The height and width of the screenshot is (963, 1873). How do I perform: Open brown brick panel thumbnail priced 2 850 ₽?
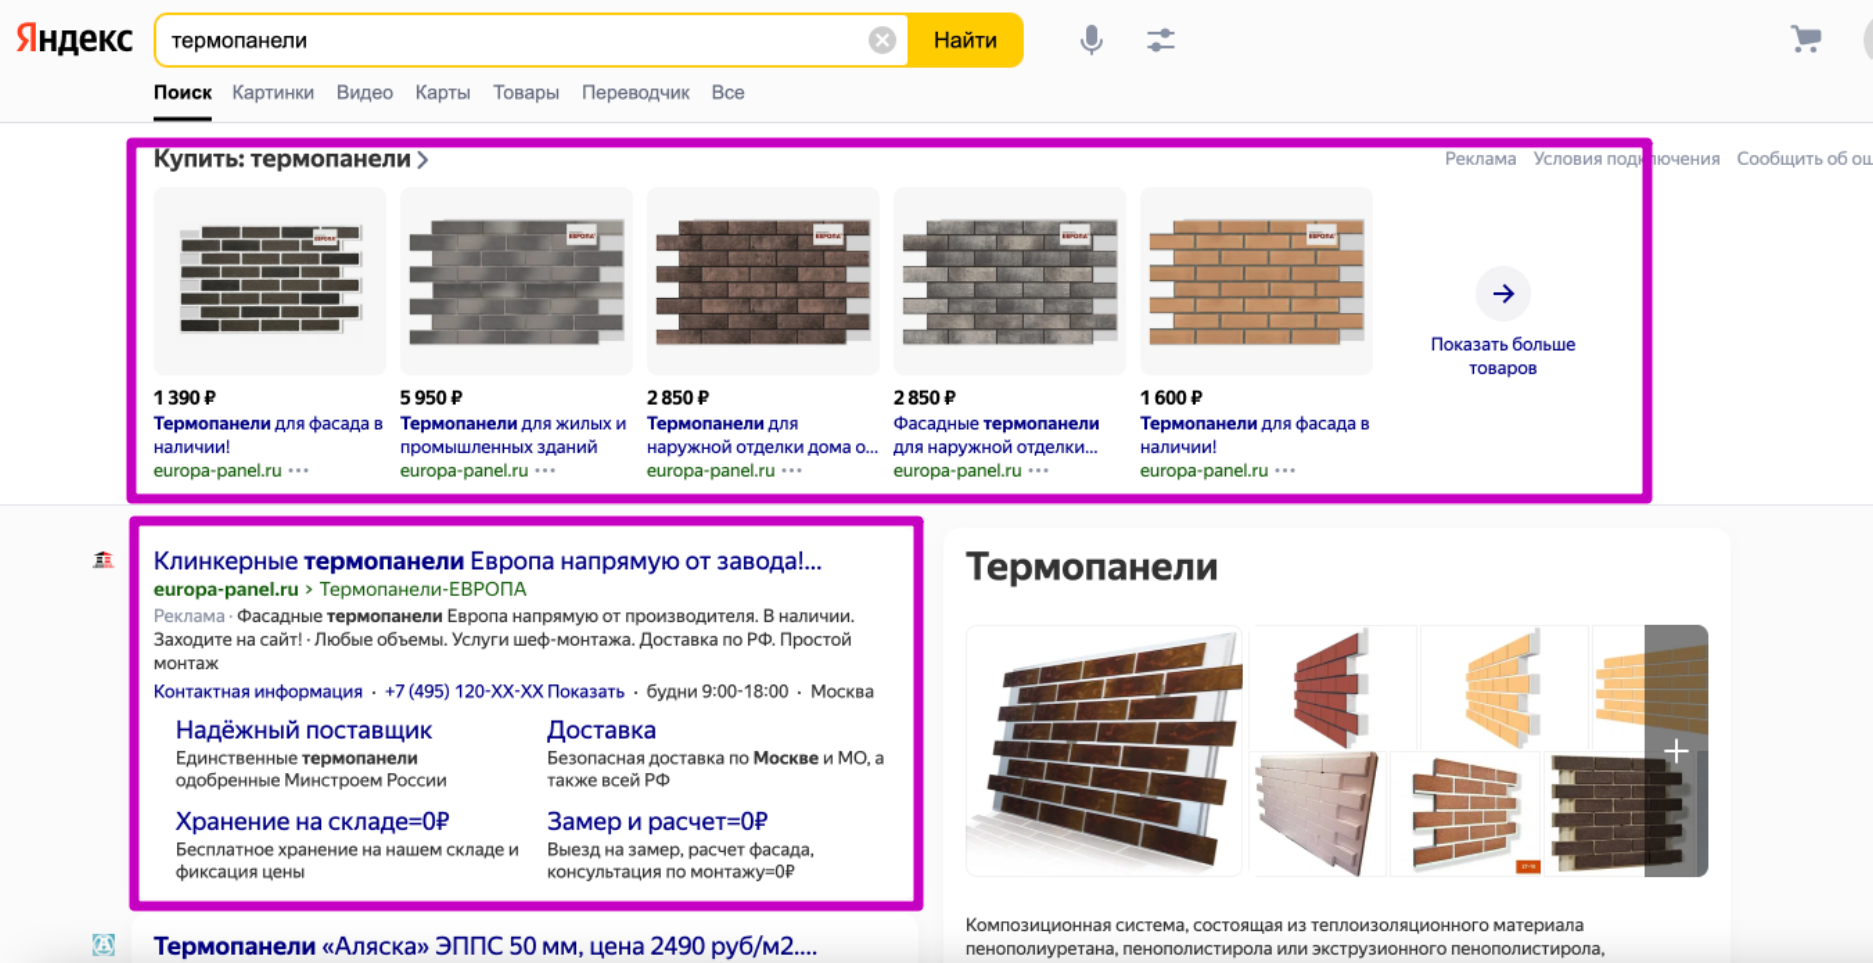[x=763, y=281]
